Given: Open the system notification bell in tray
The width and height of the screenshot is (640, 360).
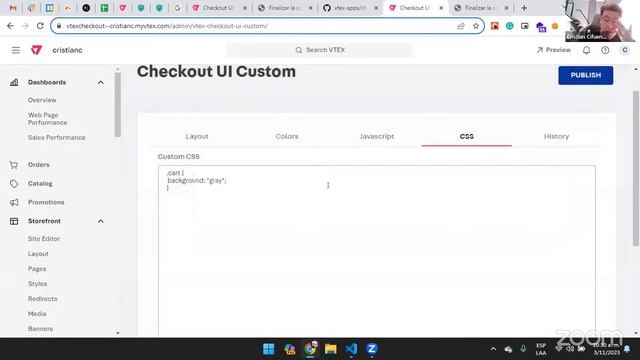Looking at the screenshot, I should 627,349.
